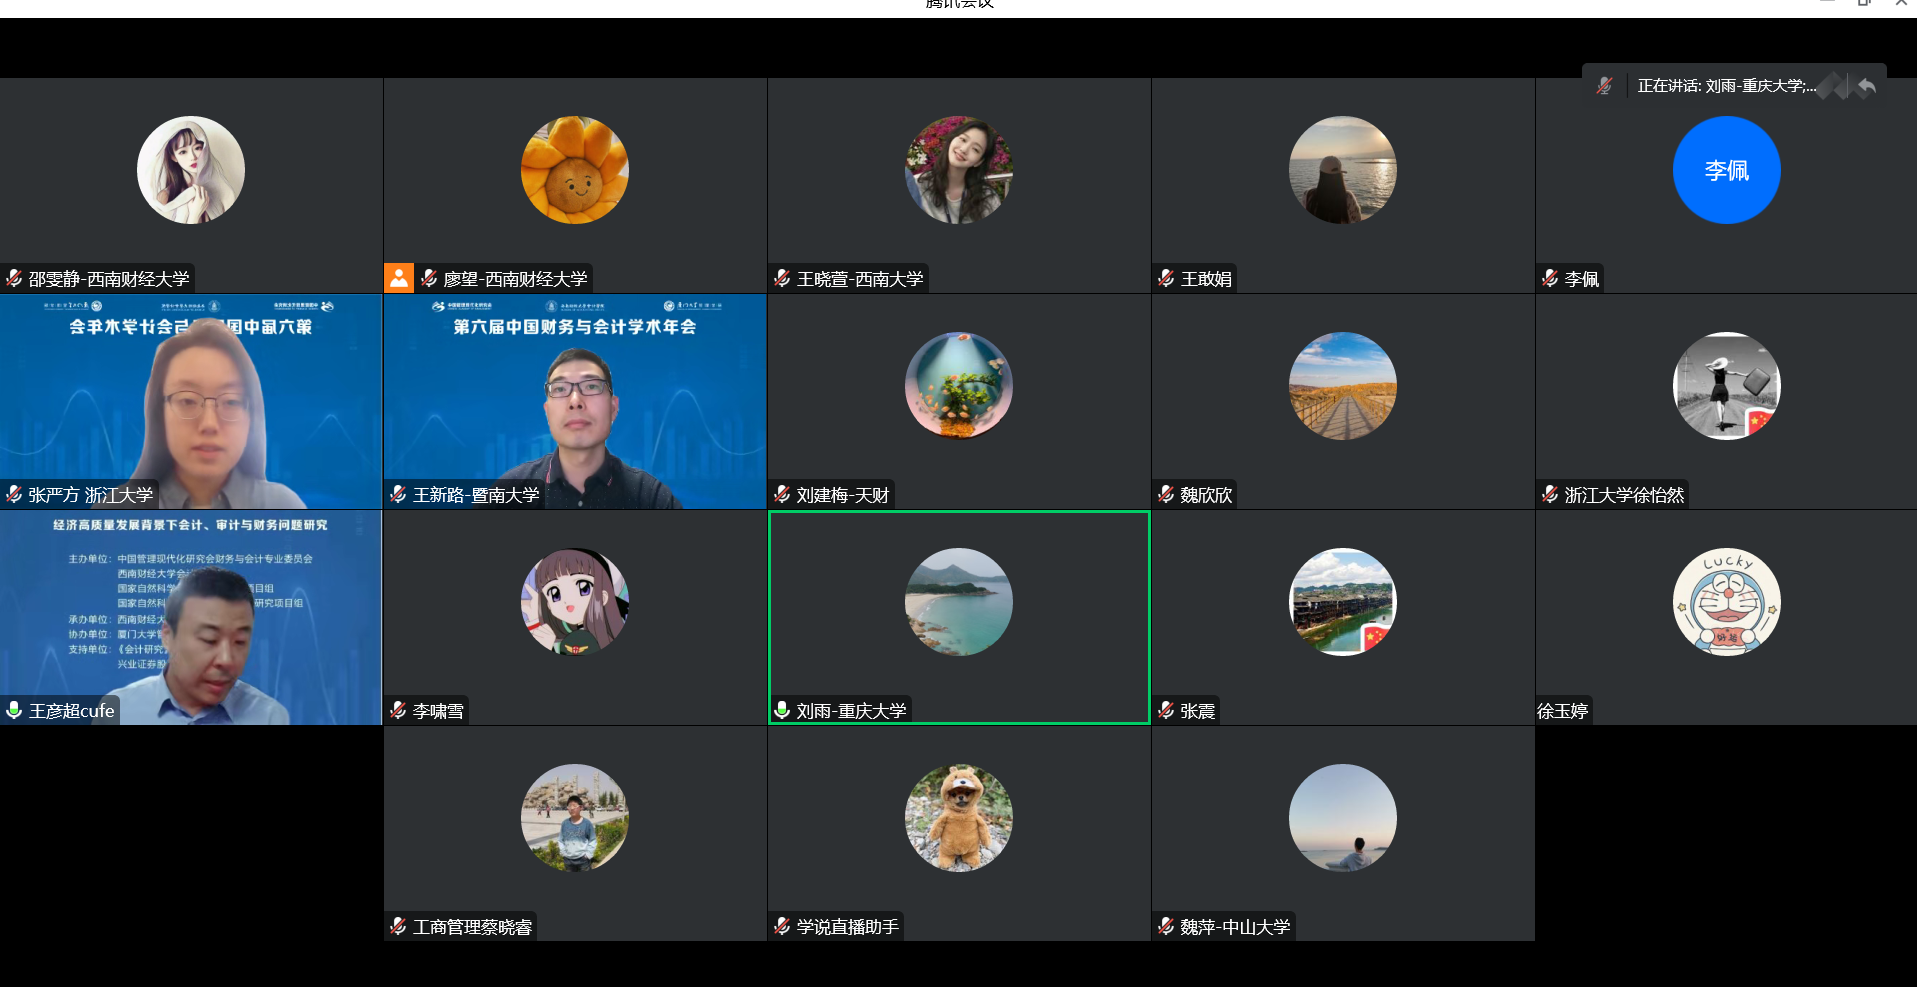Click the muted mic icon beside 李啸雪

[x=398, y=710]
